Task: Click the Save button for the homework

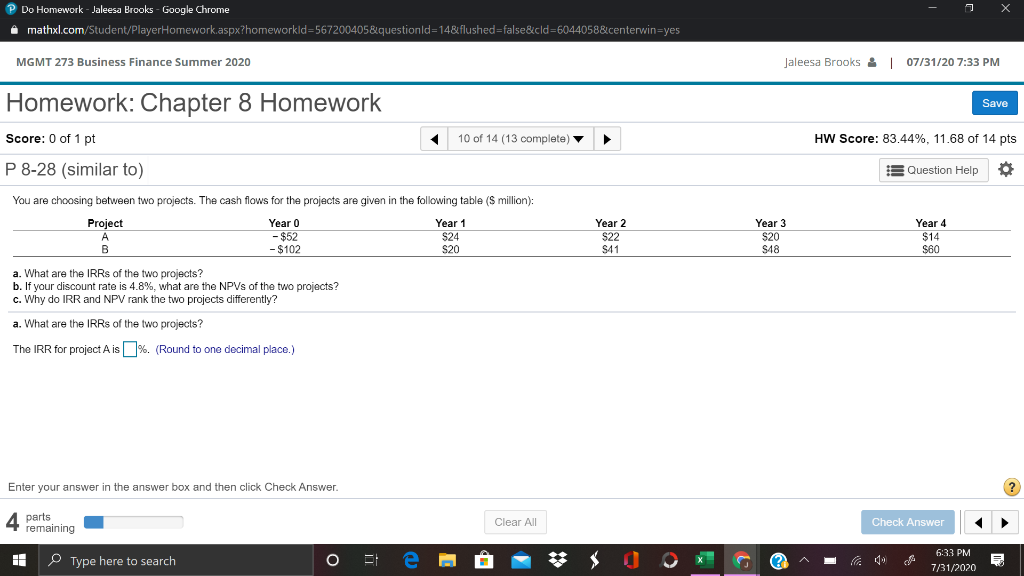Action: (x=994, y=102)
